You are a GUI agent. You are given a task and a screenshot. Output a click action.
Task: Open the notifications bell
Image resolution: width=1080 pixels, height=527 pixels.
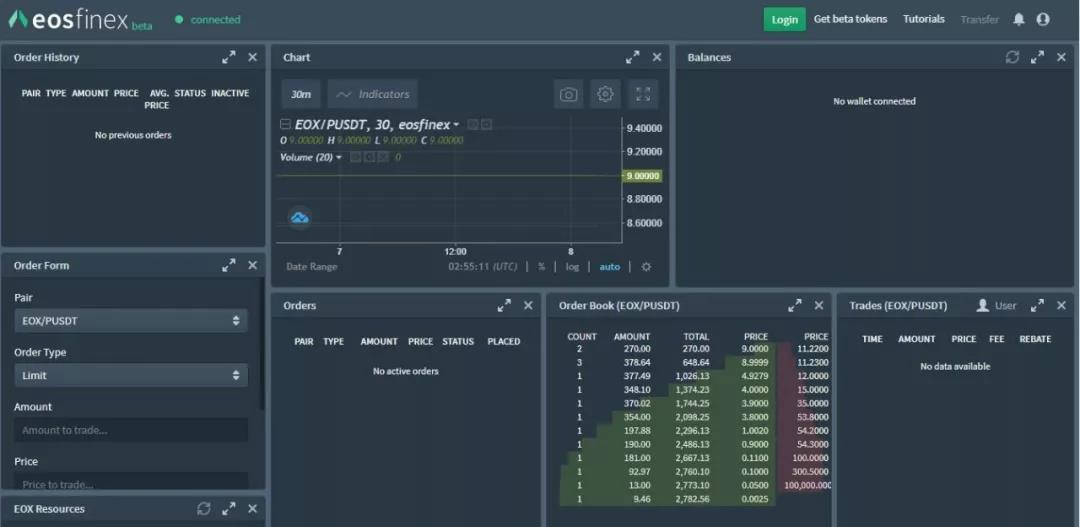tap(1019, 19)
